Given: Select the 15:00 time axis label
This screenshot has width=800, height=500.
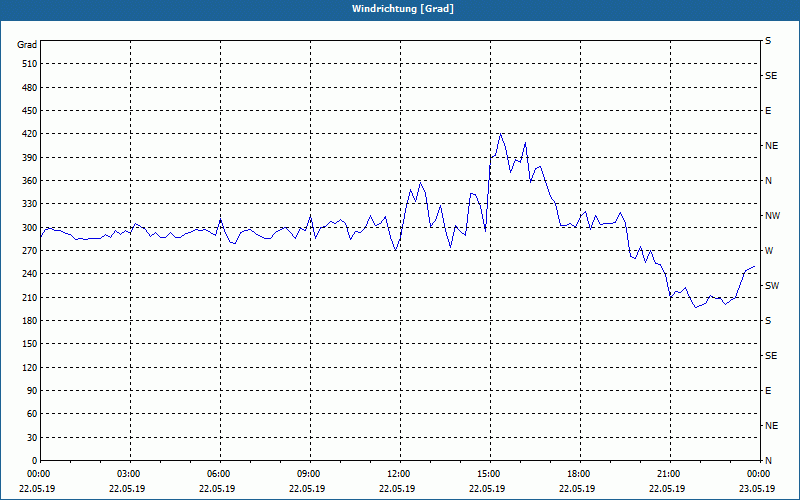Looking at the screenshot, I should 490,473.
